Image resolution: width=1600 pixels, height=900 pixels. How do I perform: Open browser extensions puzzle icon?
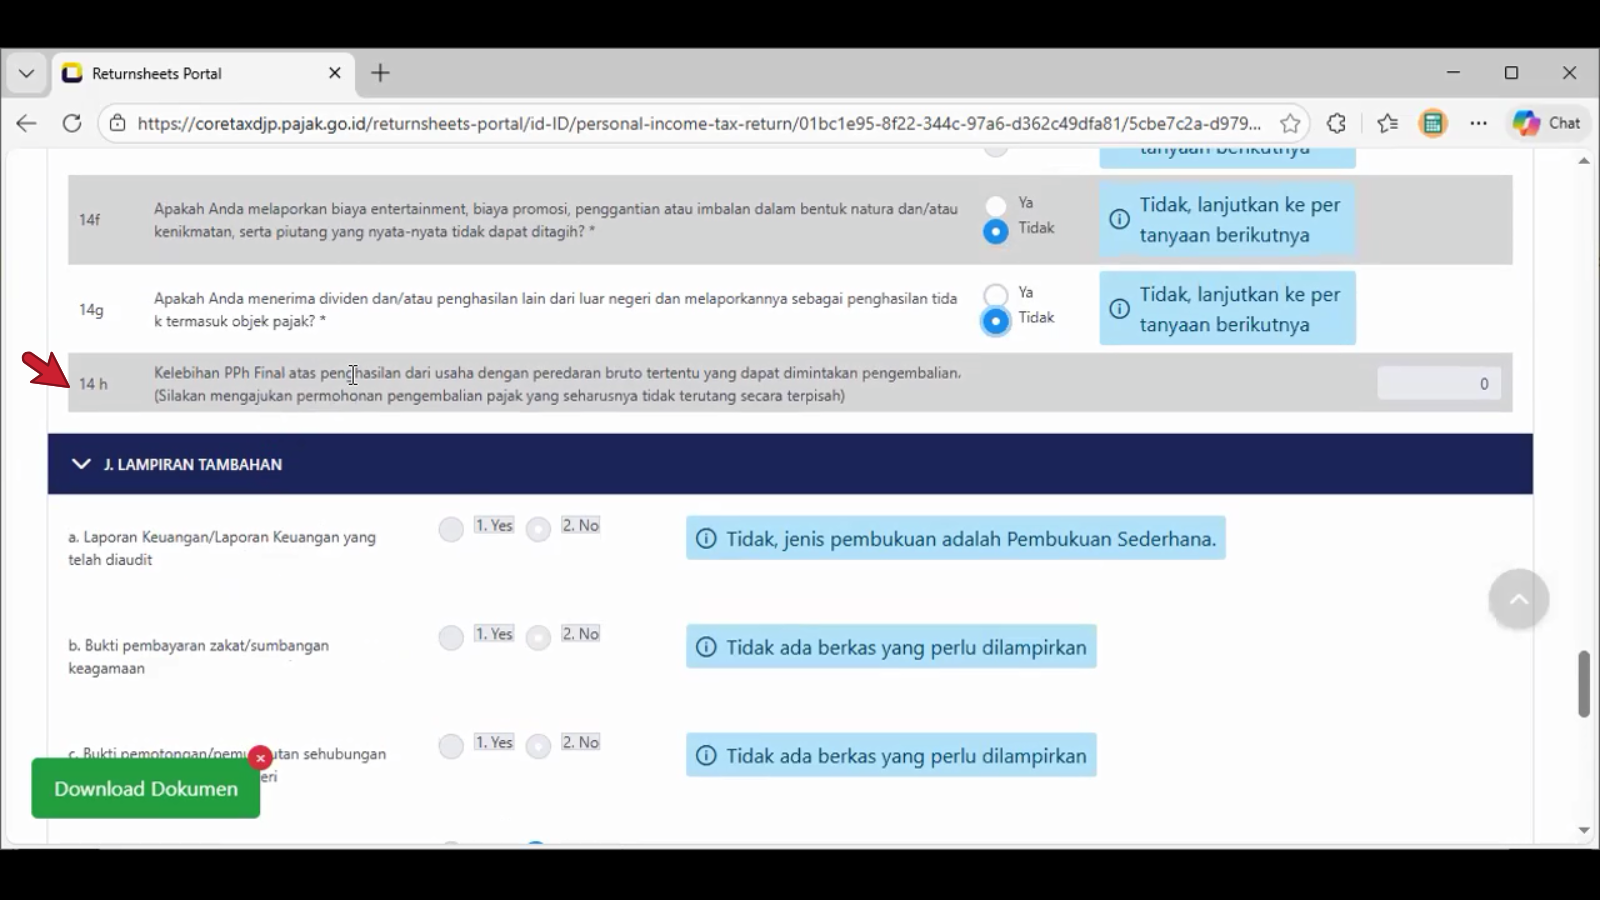[x=1337, y=123]
